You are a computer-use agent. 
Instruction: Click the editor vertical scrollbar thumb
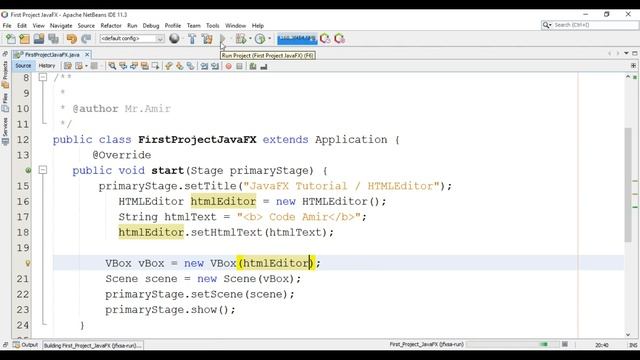click(629, 184)
